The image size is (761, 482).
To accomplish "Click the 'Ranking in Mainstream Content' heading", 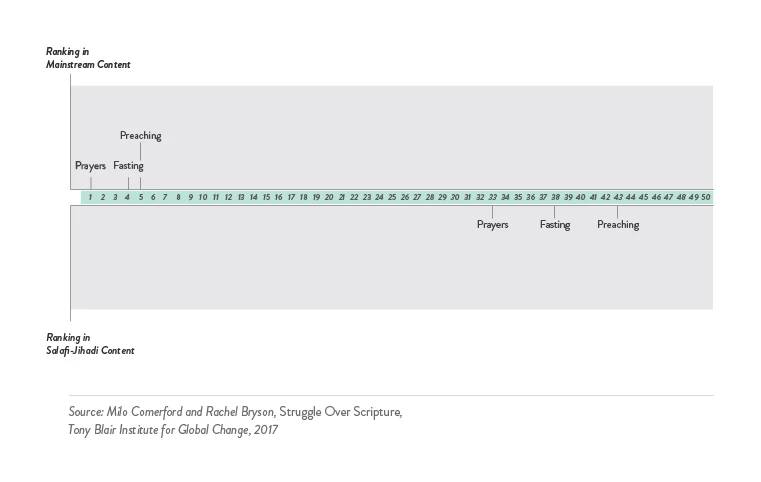I will [88, 58].
